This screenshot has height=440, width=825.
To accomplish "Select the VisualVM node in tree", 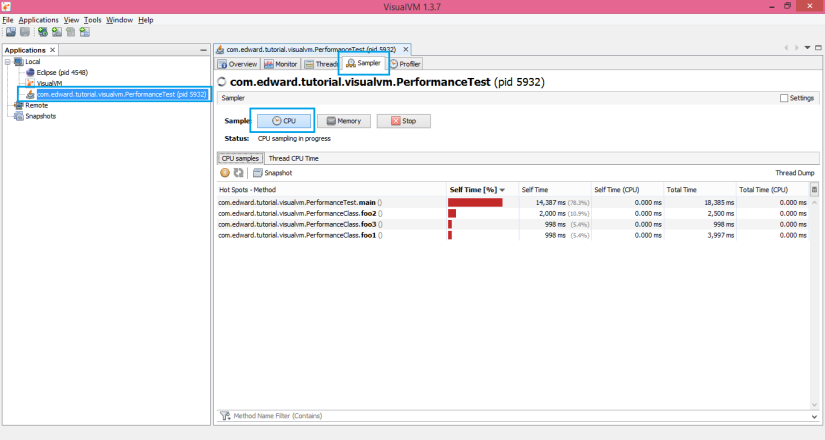I will point(50,84).
